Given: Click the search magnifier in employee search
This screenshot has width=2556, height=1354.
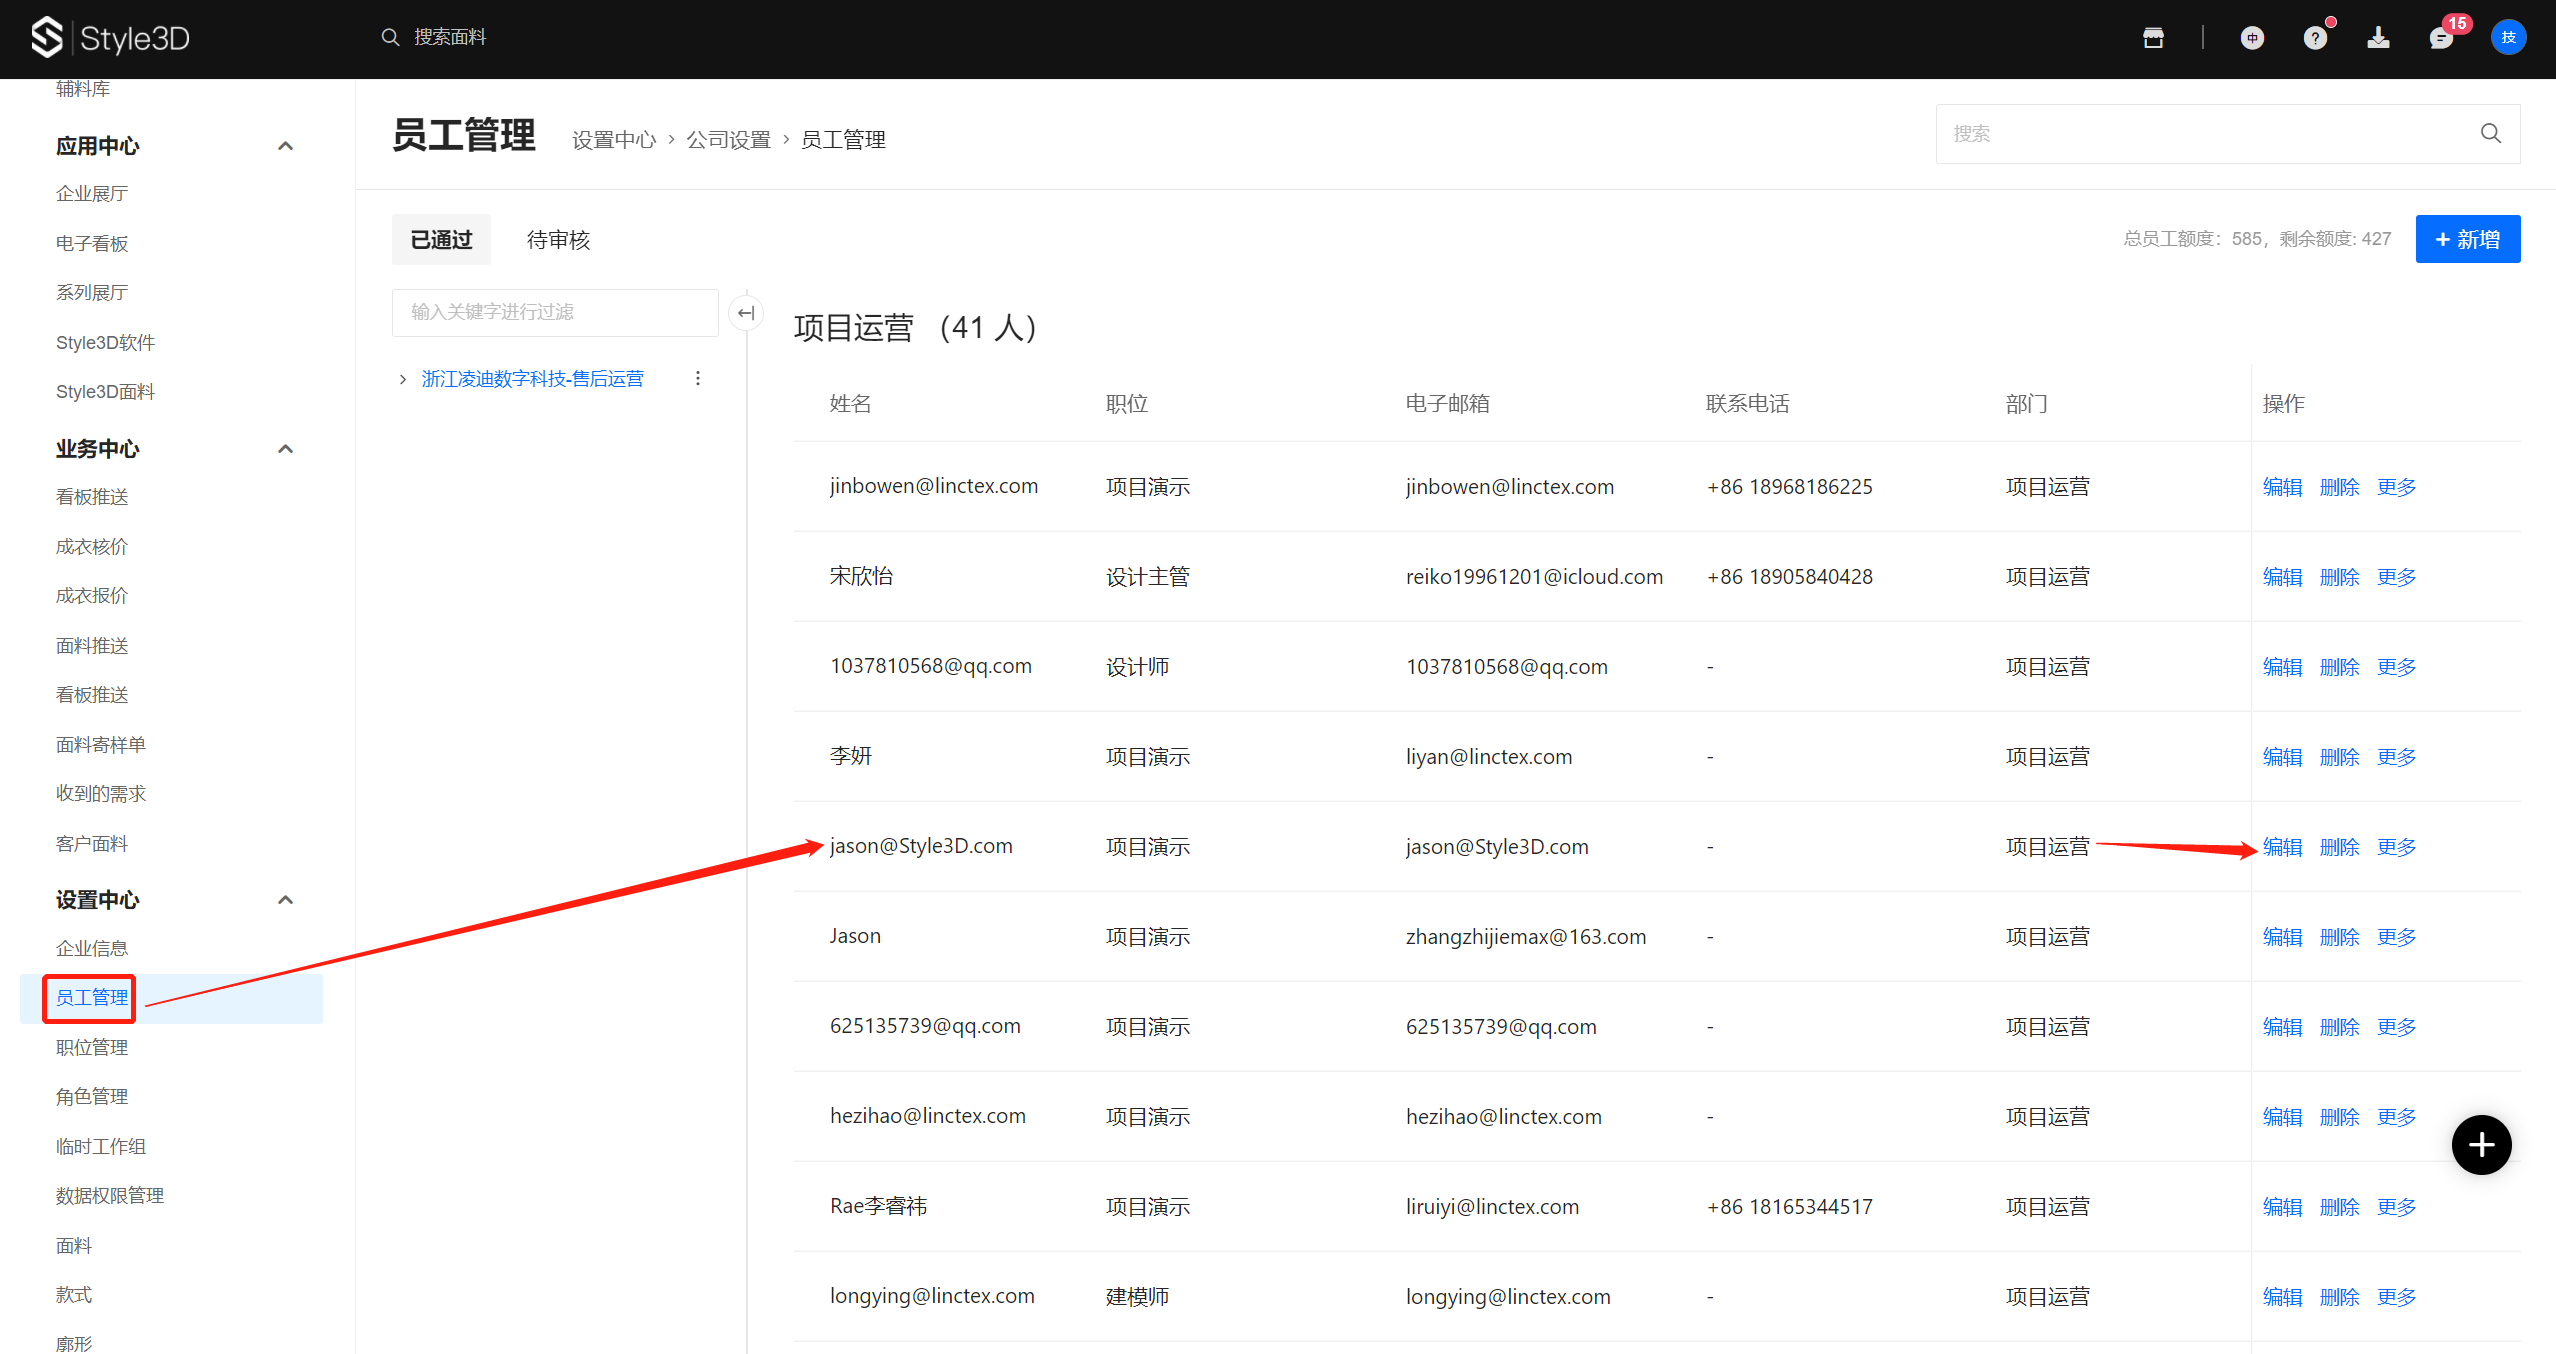Looking at the screenshot, I should pos(2490,134).
